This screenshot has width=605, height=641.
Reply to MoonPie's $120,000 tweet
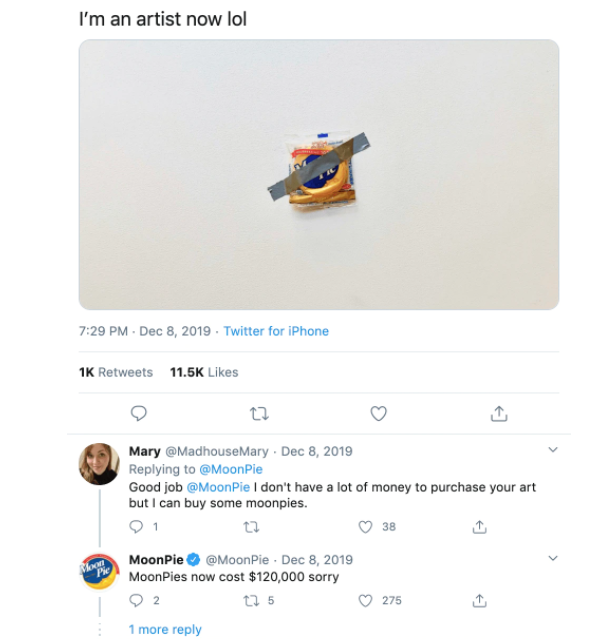pyautogui.click(x=138, y=600)
